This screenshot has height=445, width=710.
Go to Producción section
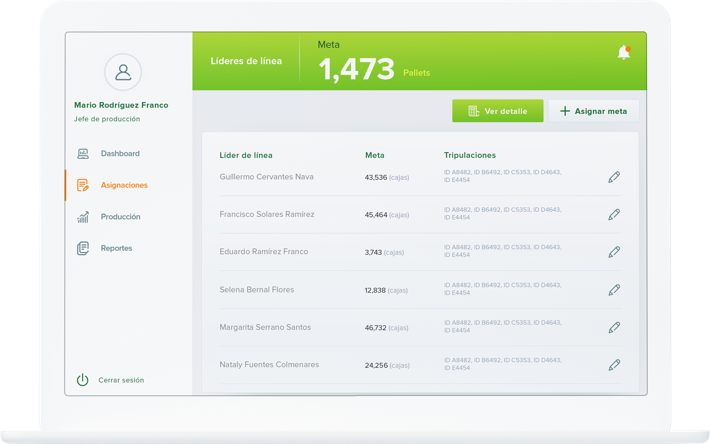click(120, 217)
